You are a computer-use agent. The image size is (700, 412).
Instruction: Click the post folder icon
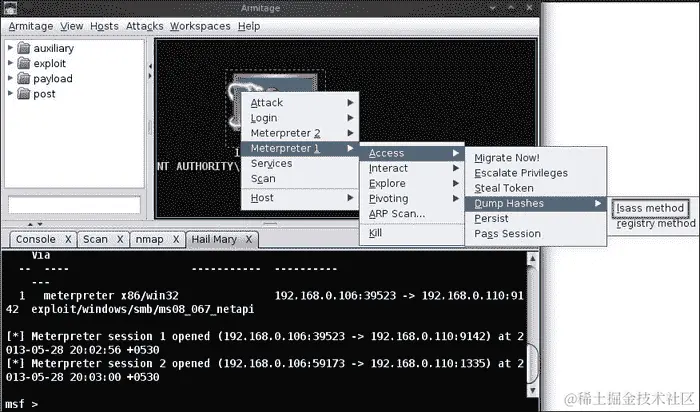point(24,93)
